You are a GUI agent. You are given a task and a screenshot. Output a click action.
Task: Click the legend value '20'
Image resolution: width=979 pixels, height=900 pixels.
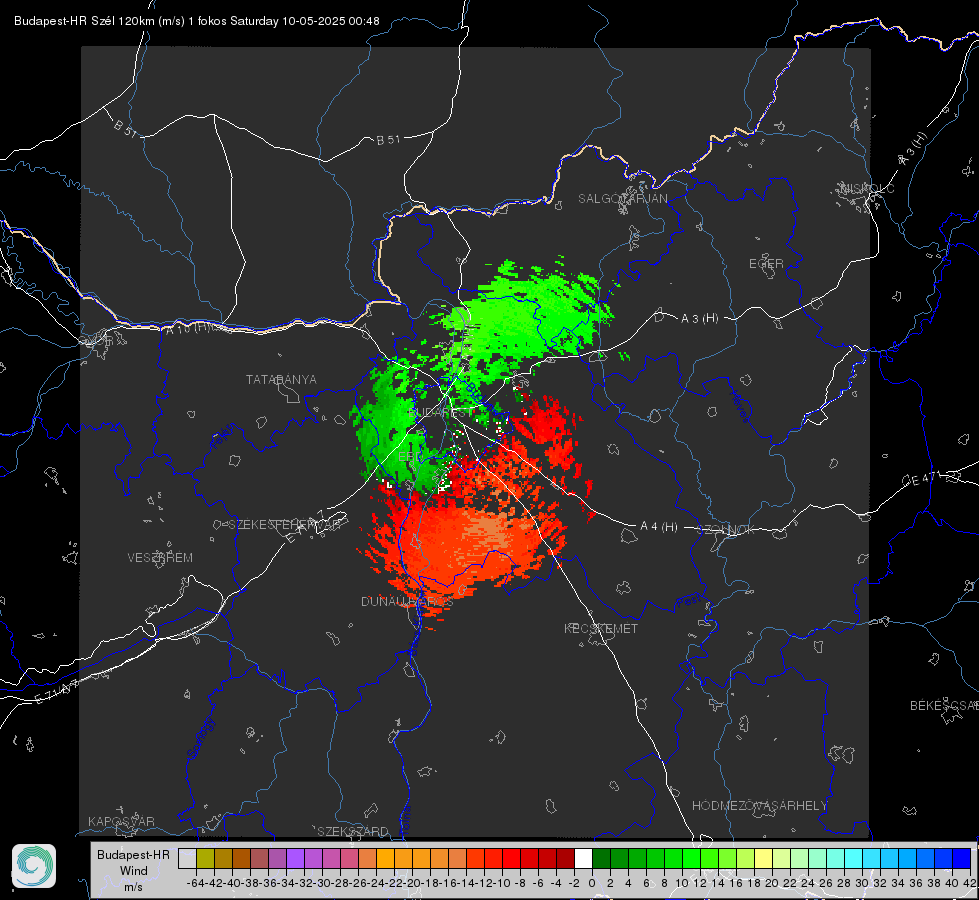pos(772,883)
